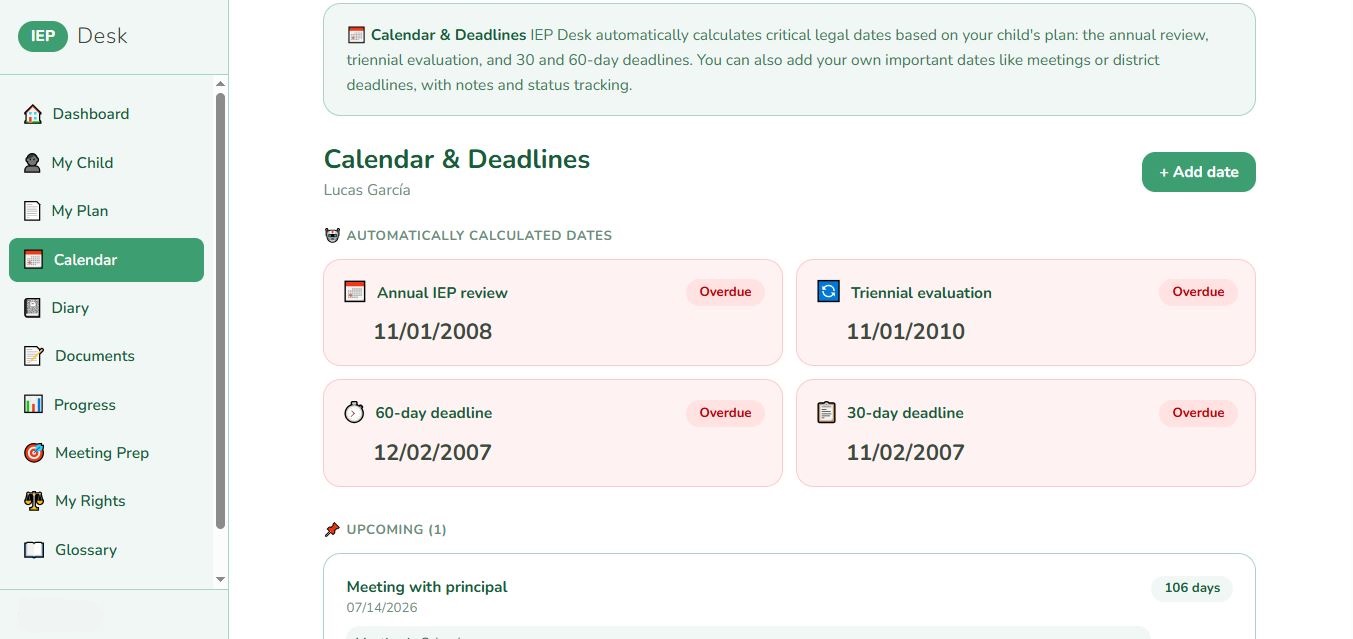Select the Documents pencil icon
Screen dimensions: 1353x639
click(x=33, y=356)
